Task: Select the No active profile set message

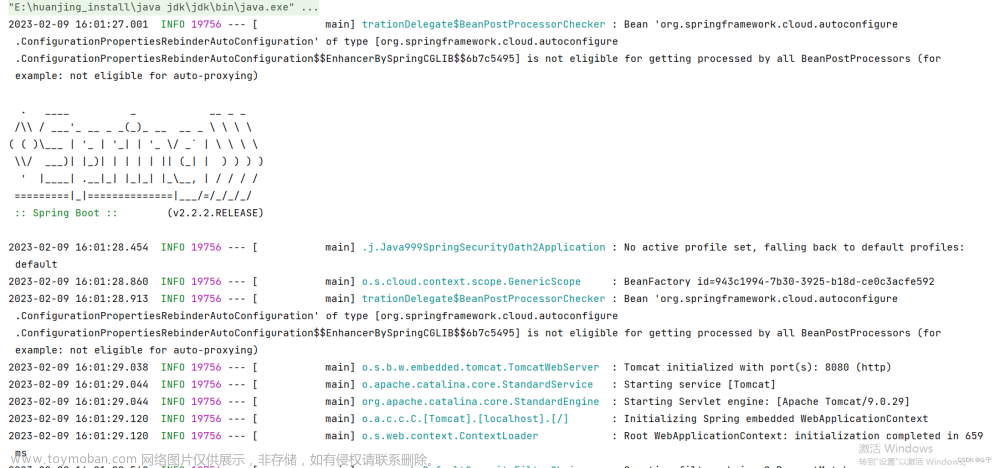Action: click(794, 247)
